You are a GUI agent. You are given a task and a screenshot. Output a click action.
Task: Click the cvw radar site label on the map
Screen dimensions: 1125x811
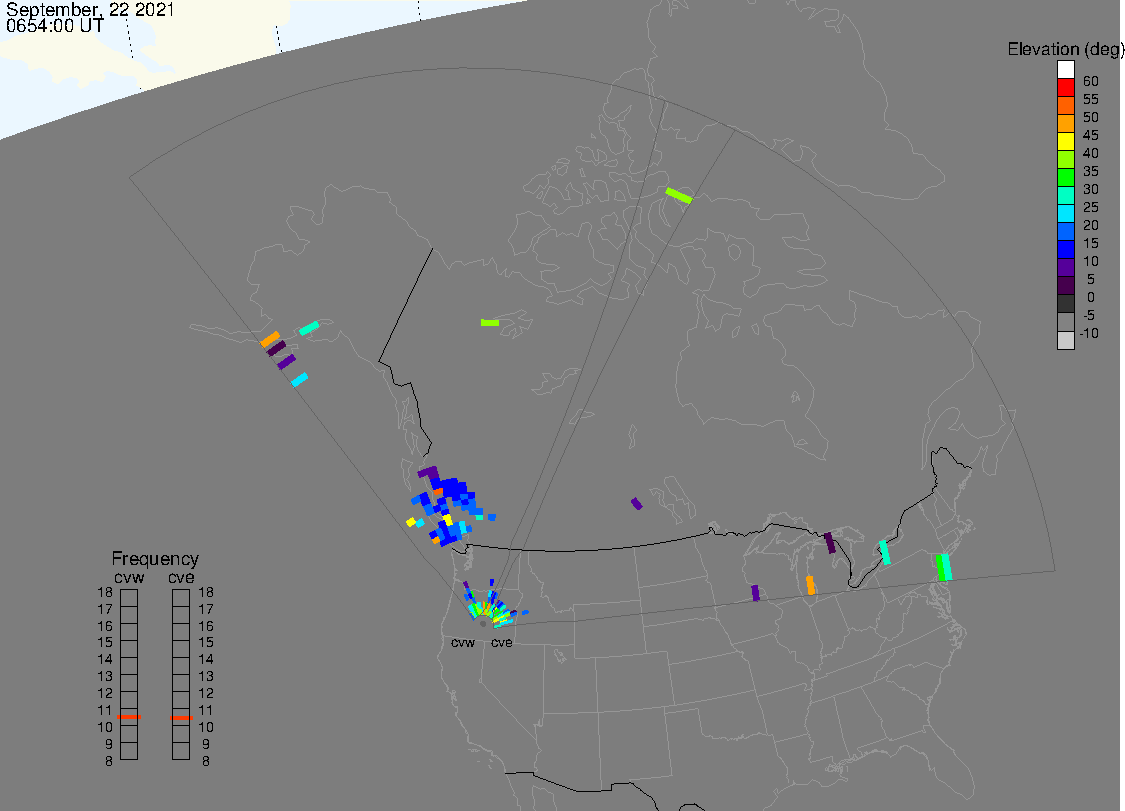[463, 642]
